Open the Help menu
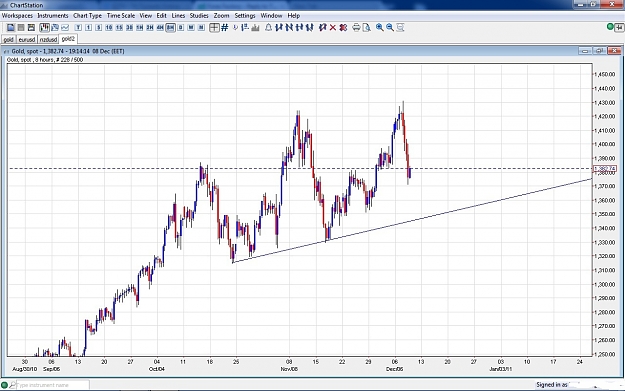The width and height of the screenshot is (625, 391). [294, 16]
